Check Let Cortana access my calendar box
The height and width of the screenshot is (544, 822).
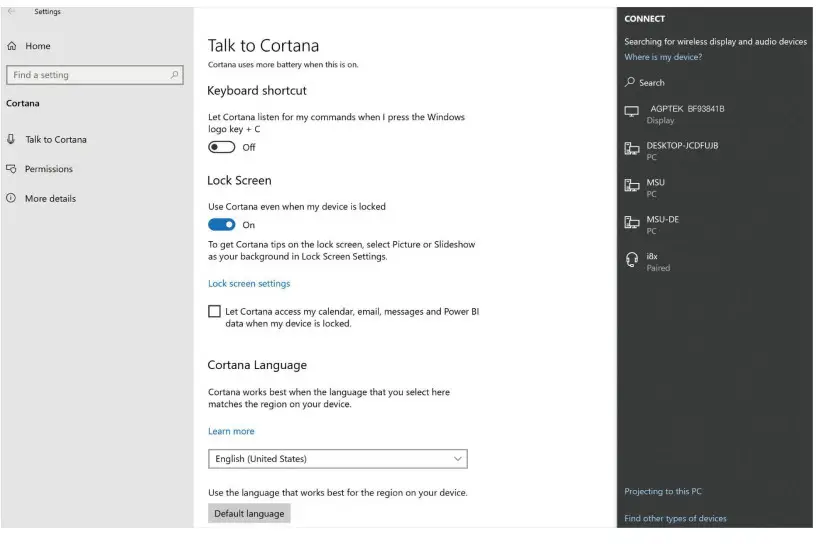point(214,312)
